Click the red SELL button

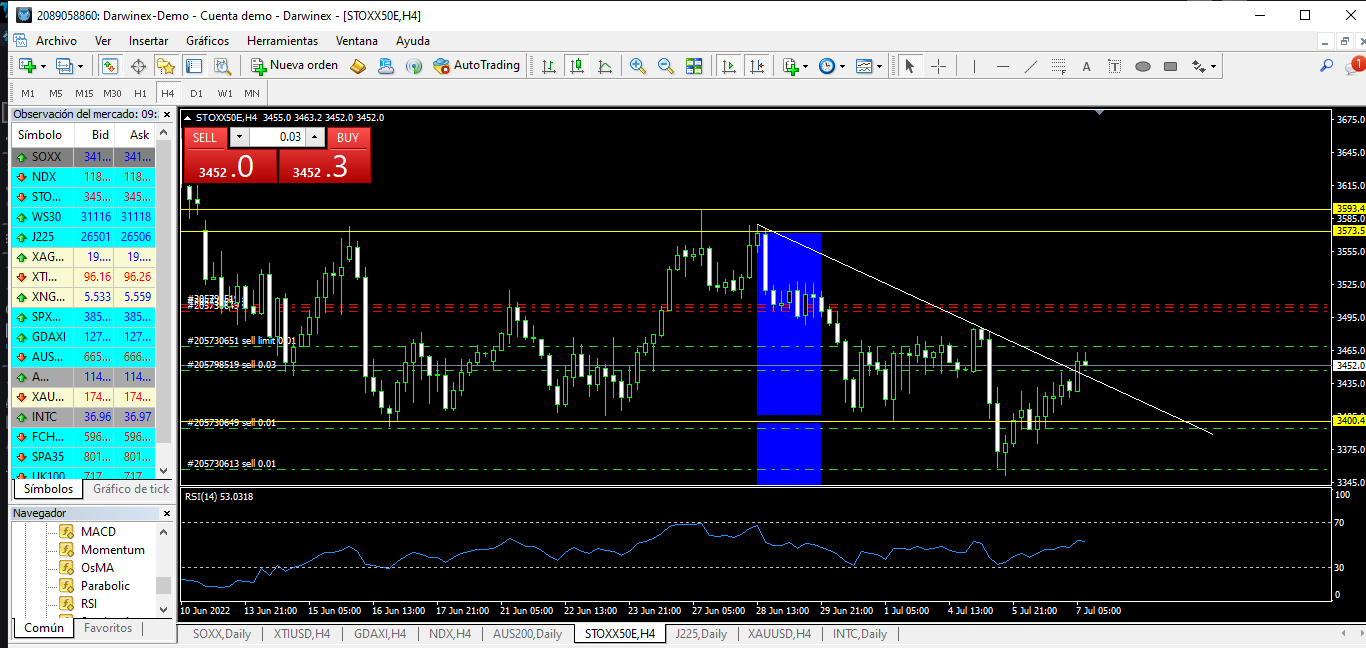pos(204,137)
